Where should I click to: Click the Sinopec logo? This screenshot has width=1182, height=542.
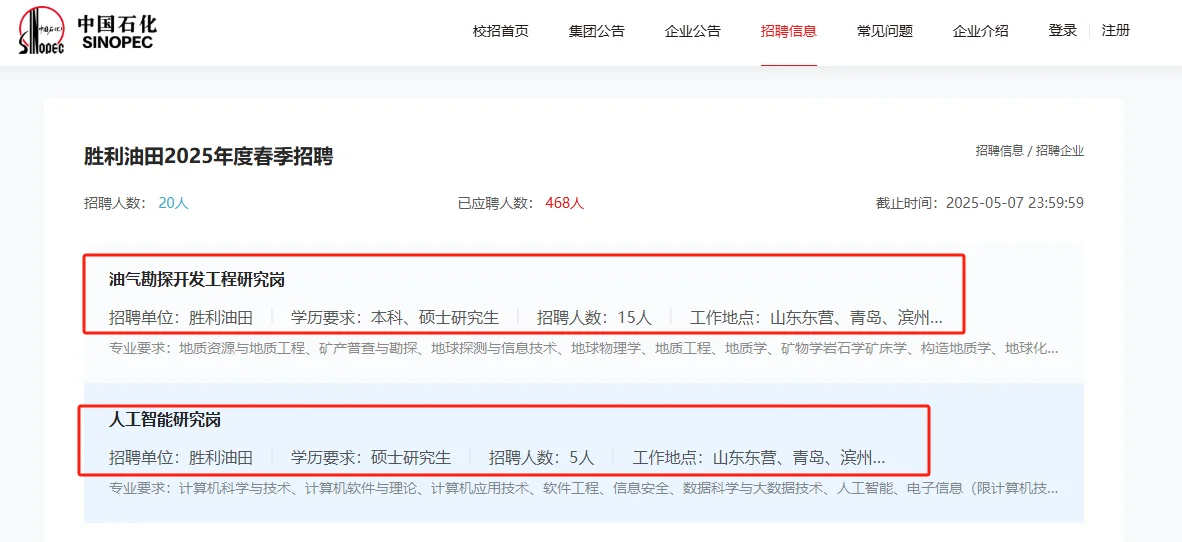(87, 32)
